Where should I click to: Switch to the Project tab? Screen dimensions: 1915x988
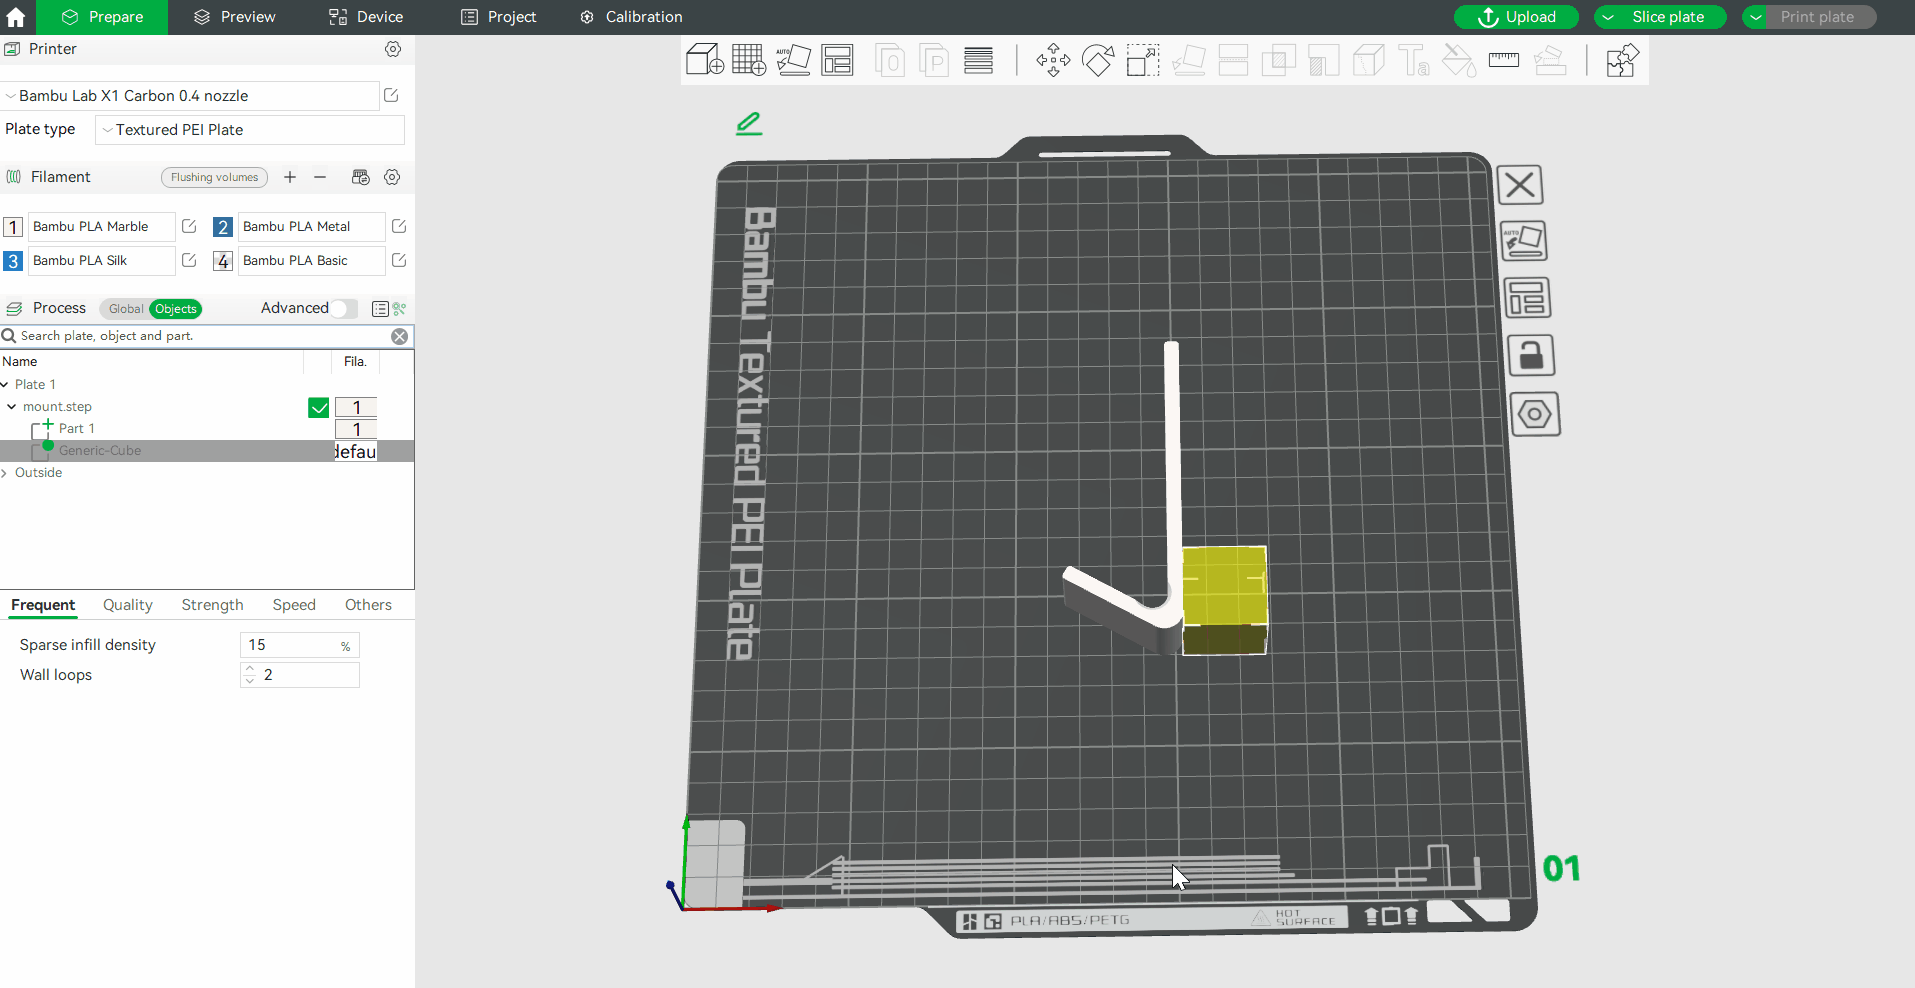(x=498, y=17)
